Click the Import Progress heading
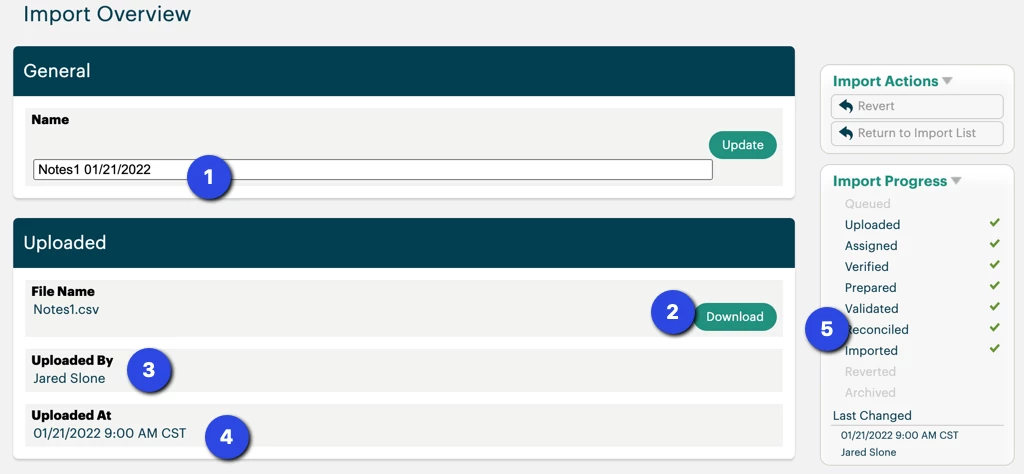This screenshot has height=474, width=1024. click(889, 181)
